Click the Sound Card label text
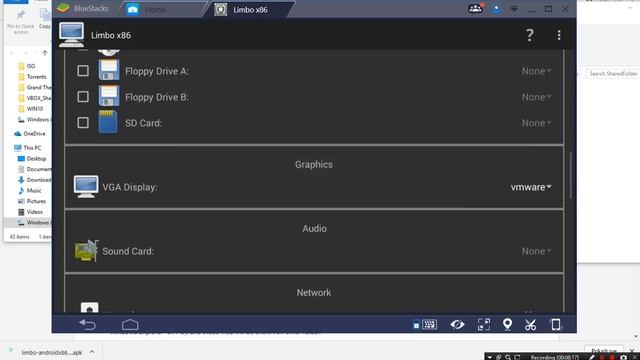The width and height of the screenshot is (640, 360). point(128,251)
